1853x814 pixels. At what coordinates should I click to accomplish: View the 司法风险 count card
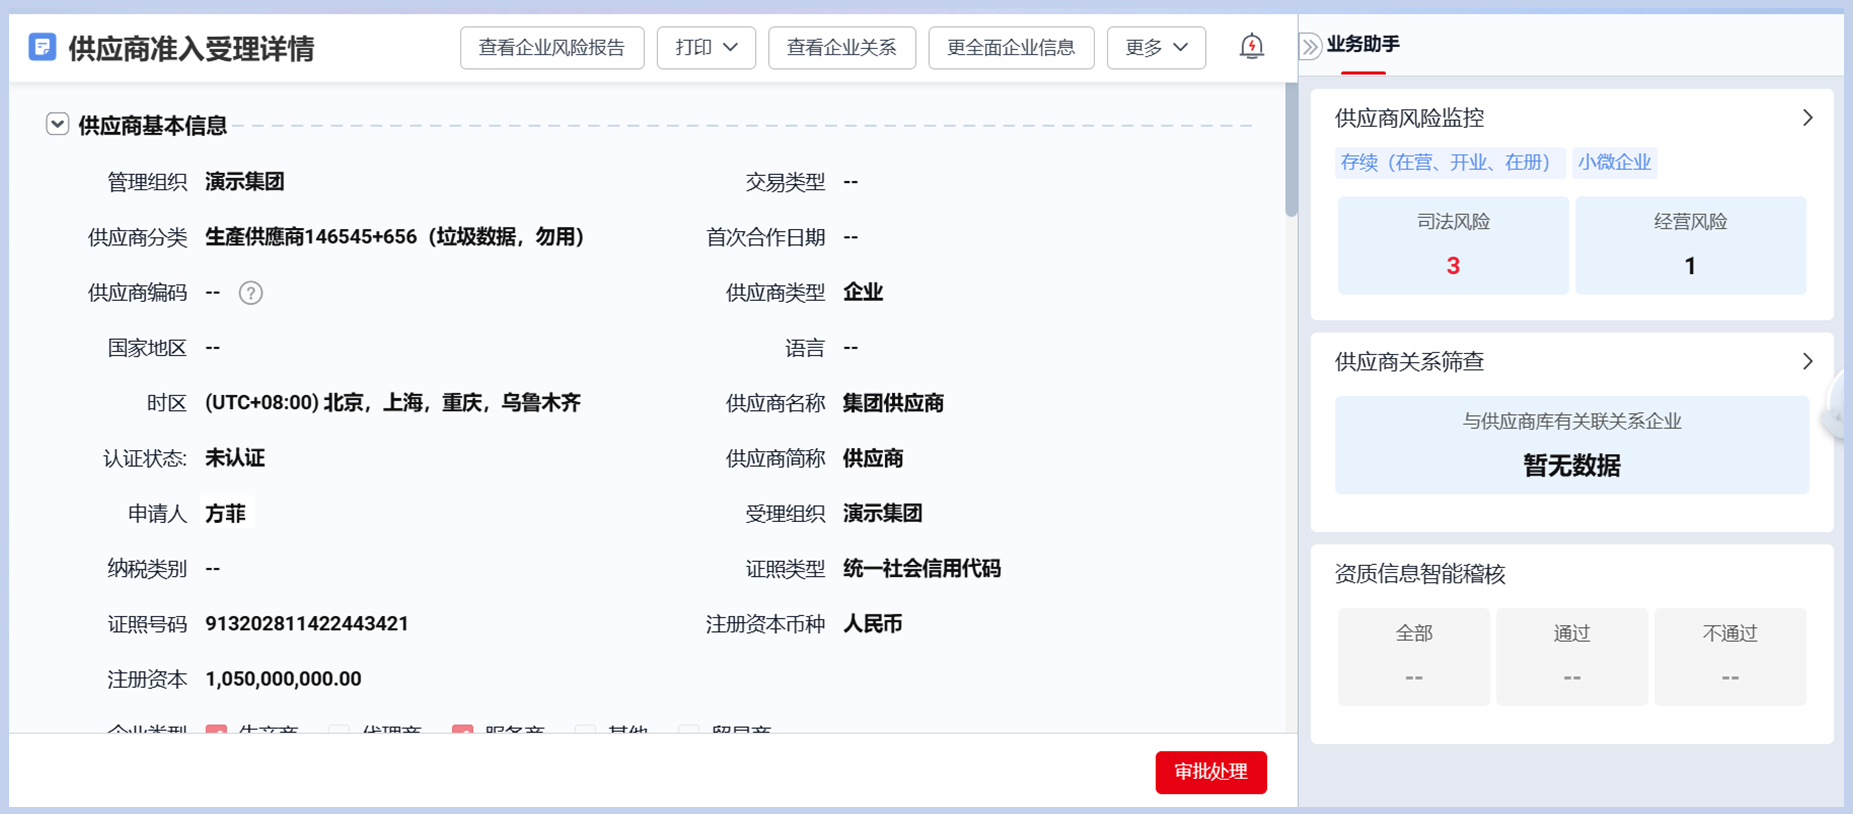[1452, 245]
